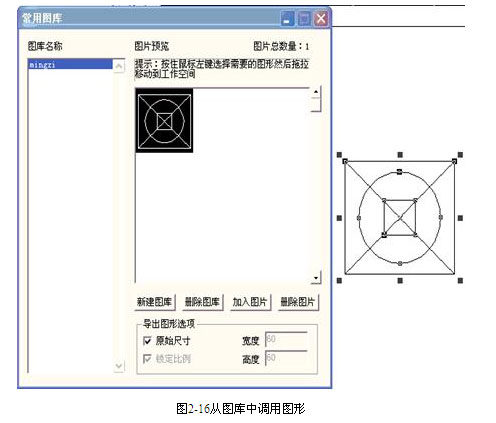Click the black preview thumbnail of the shape
The width and height of the screenshot is (496, 423).
tap(164, 121)
